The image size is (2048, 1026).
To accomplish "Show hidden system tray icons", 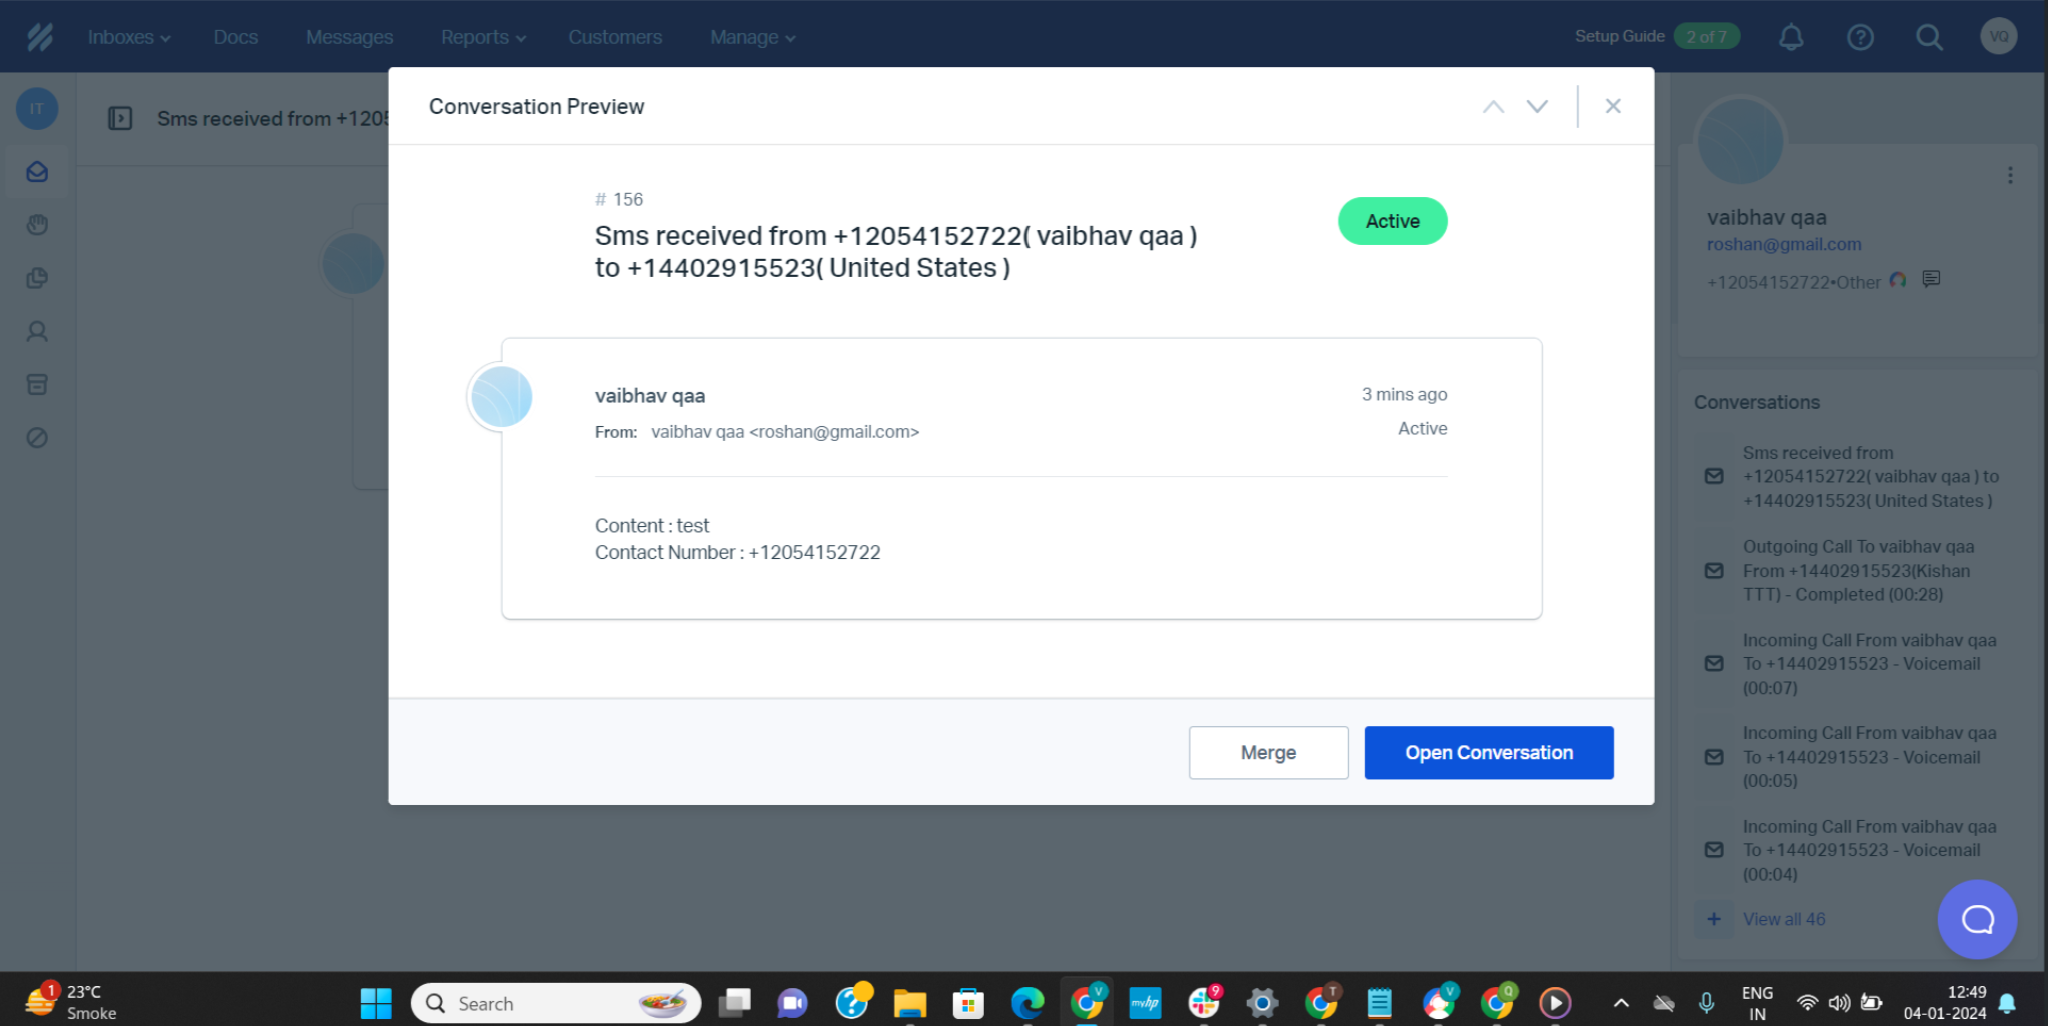I will (1621, 1003).
